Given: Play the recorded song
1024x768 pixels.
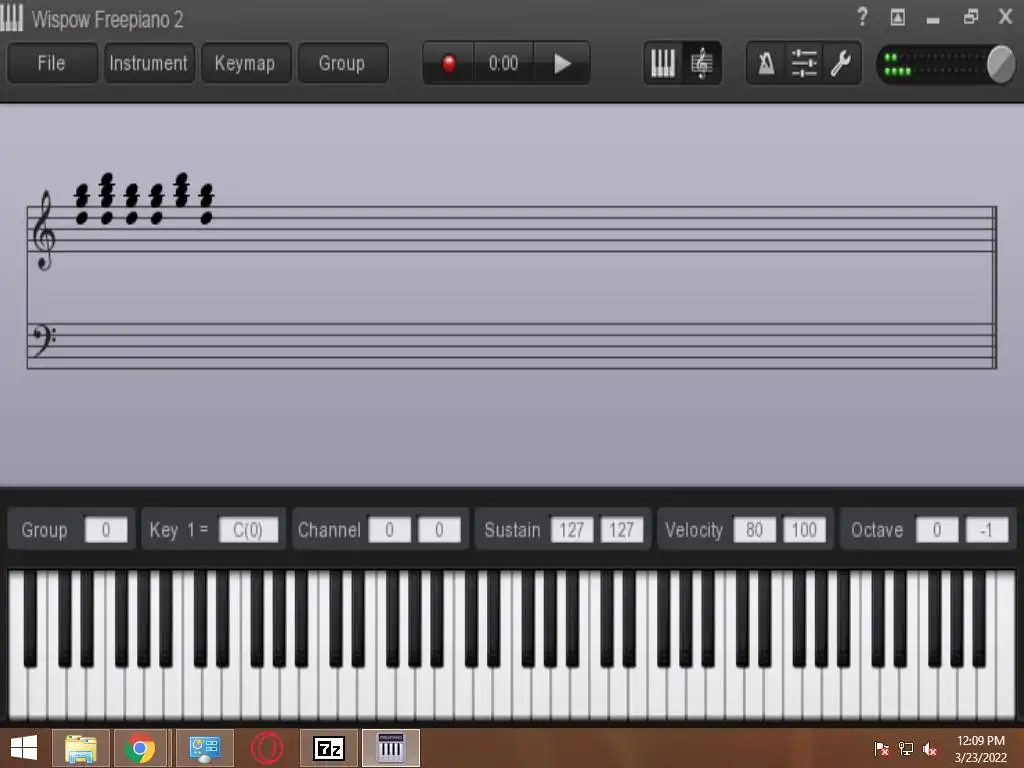Looking at the screenshot, I should [562, 63].
